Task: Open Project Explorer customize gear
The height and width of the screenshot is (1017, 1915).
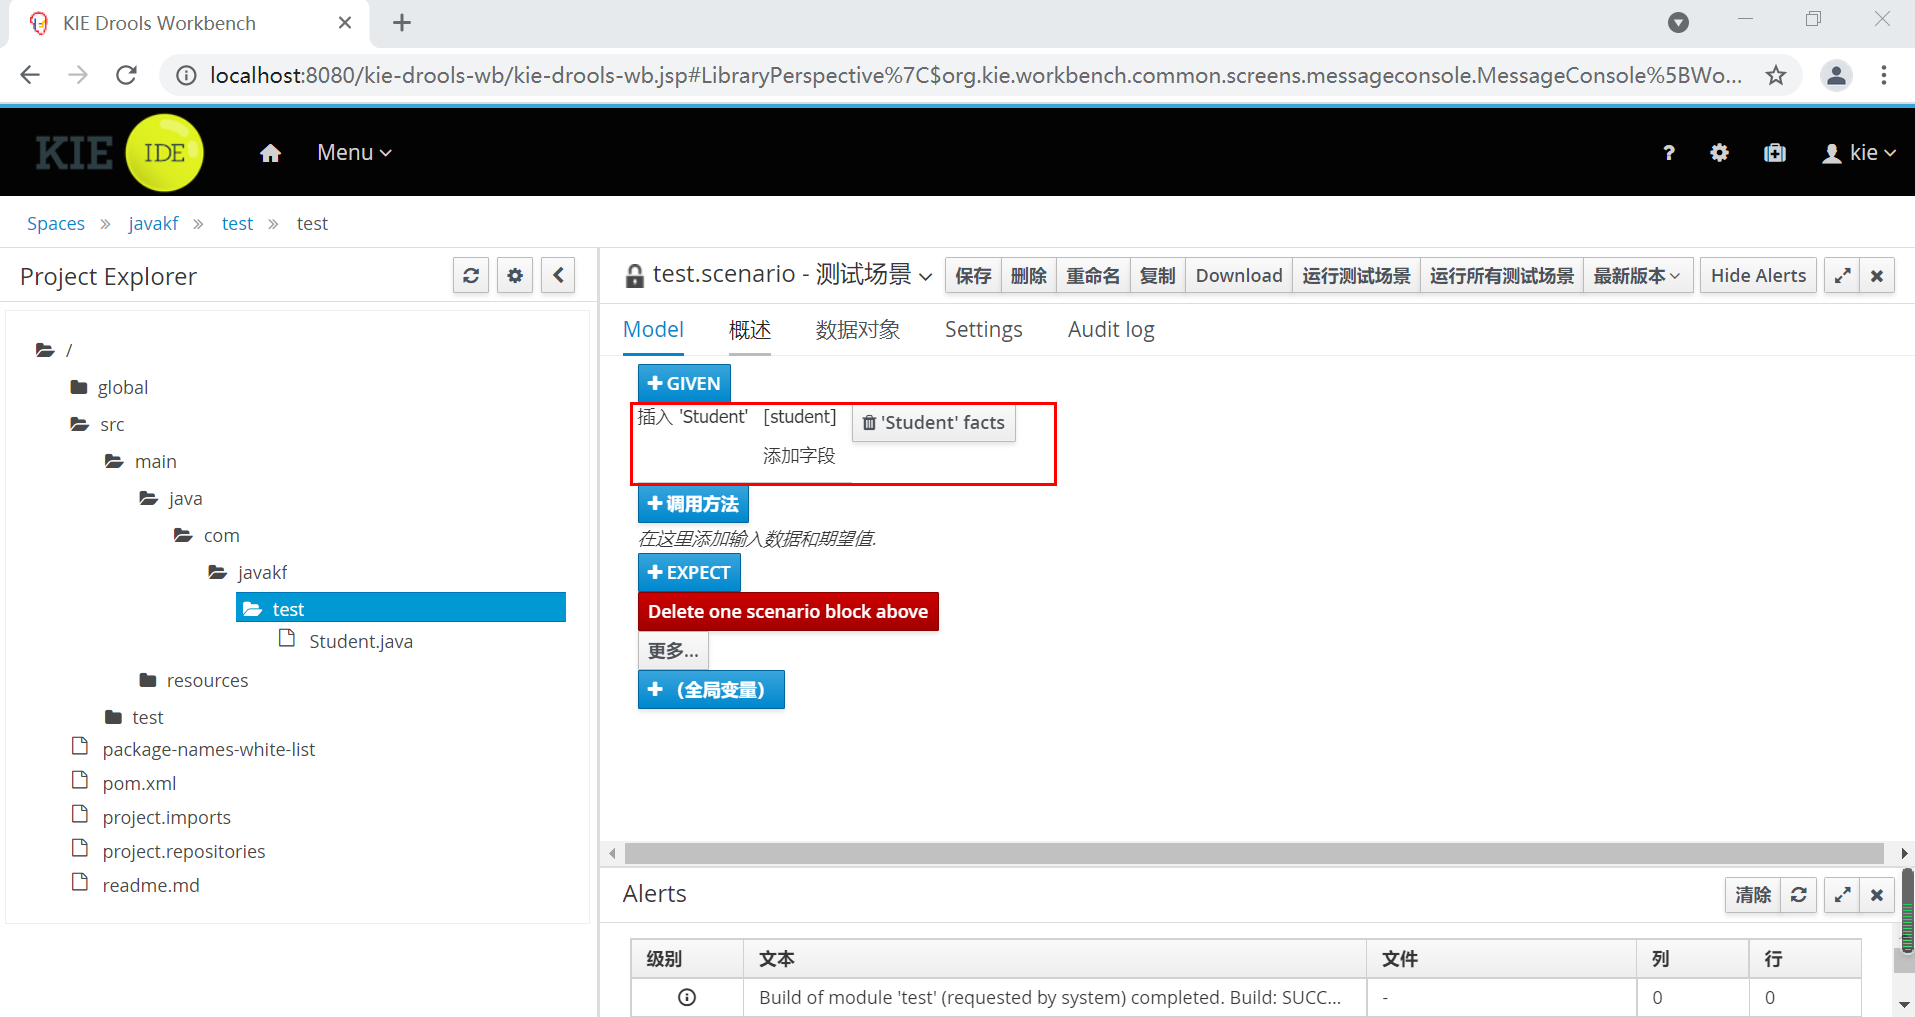Action: click(515, 276)
